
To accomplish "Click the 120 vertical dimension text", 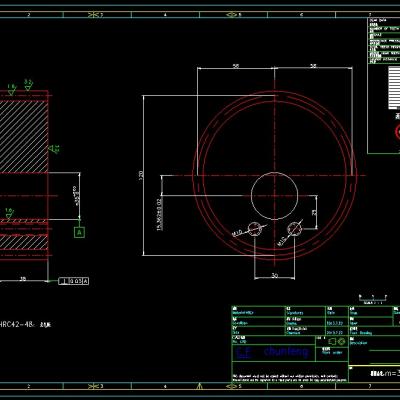I will tap(141, 175).
